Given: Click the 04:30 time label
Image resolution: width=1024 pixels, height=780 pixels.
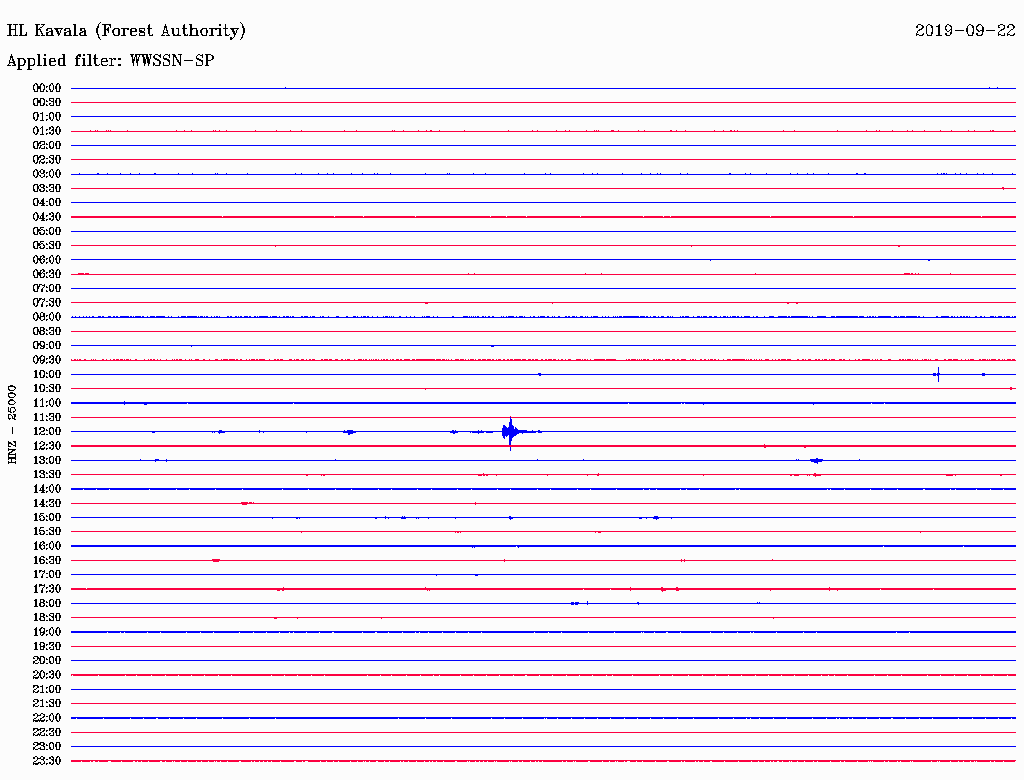Looking at the screenshot, I should 47,217.
